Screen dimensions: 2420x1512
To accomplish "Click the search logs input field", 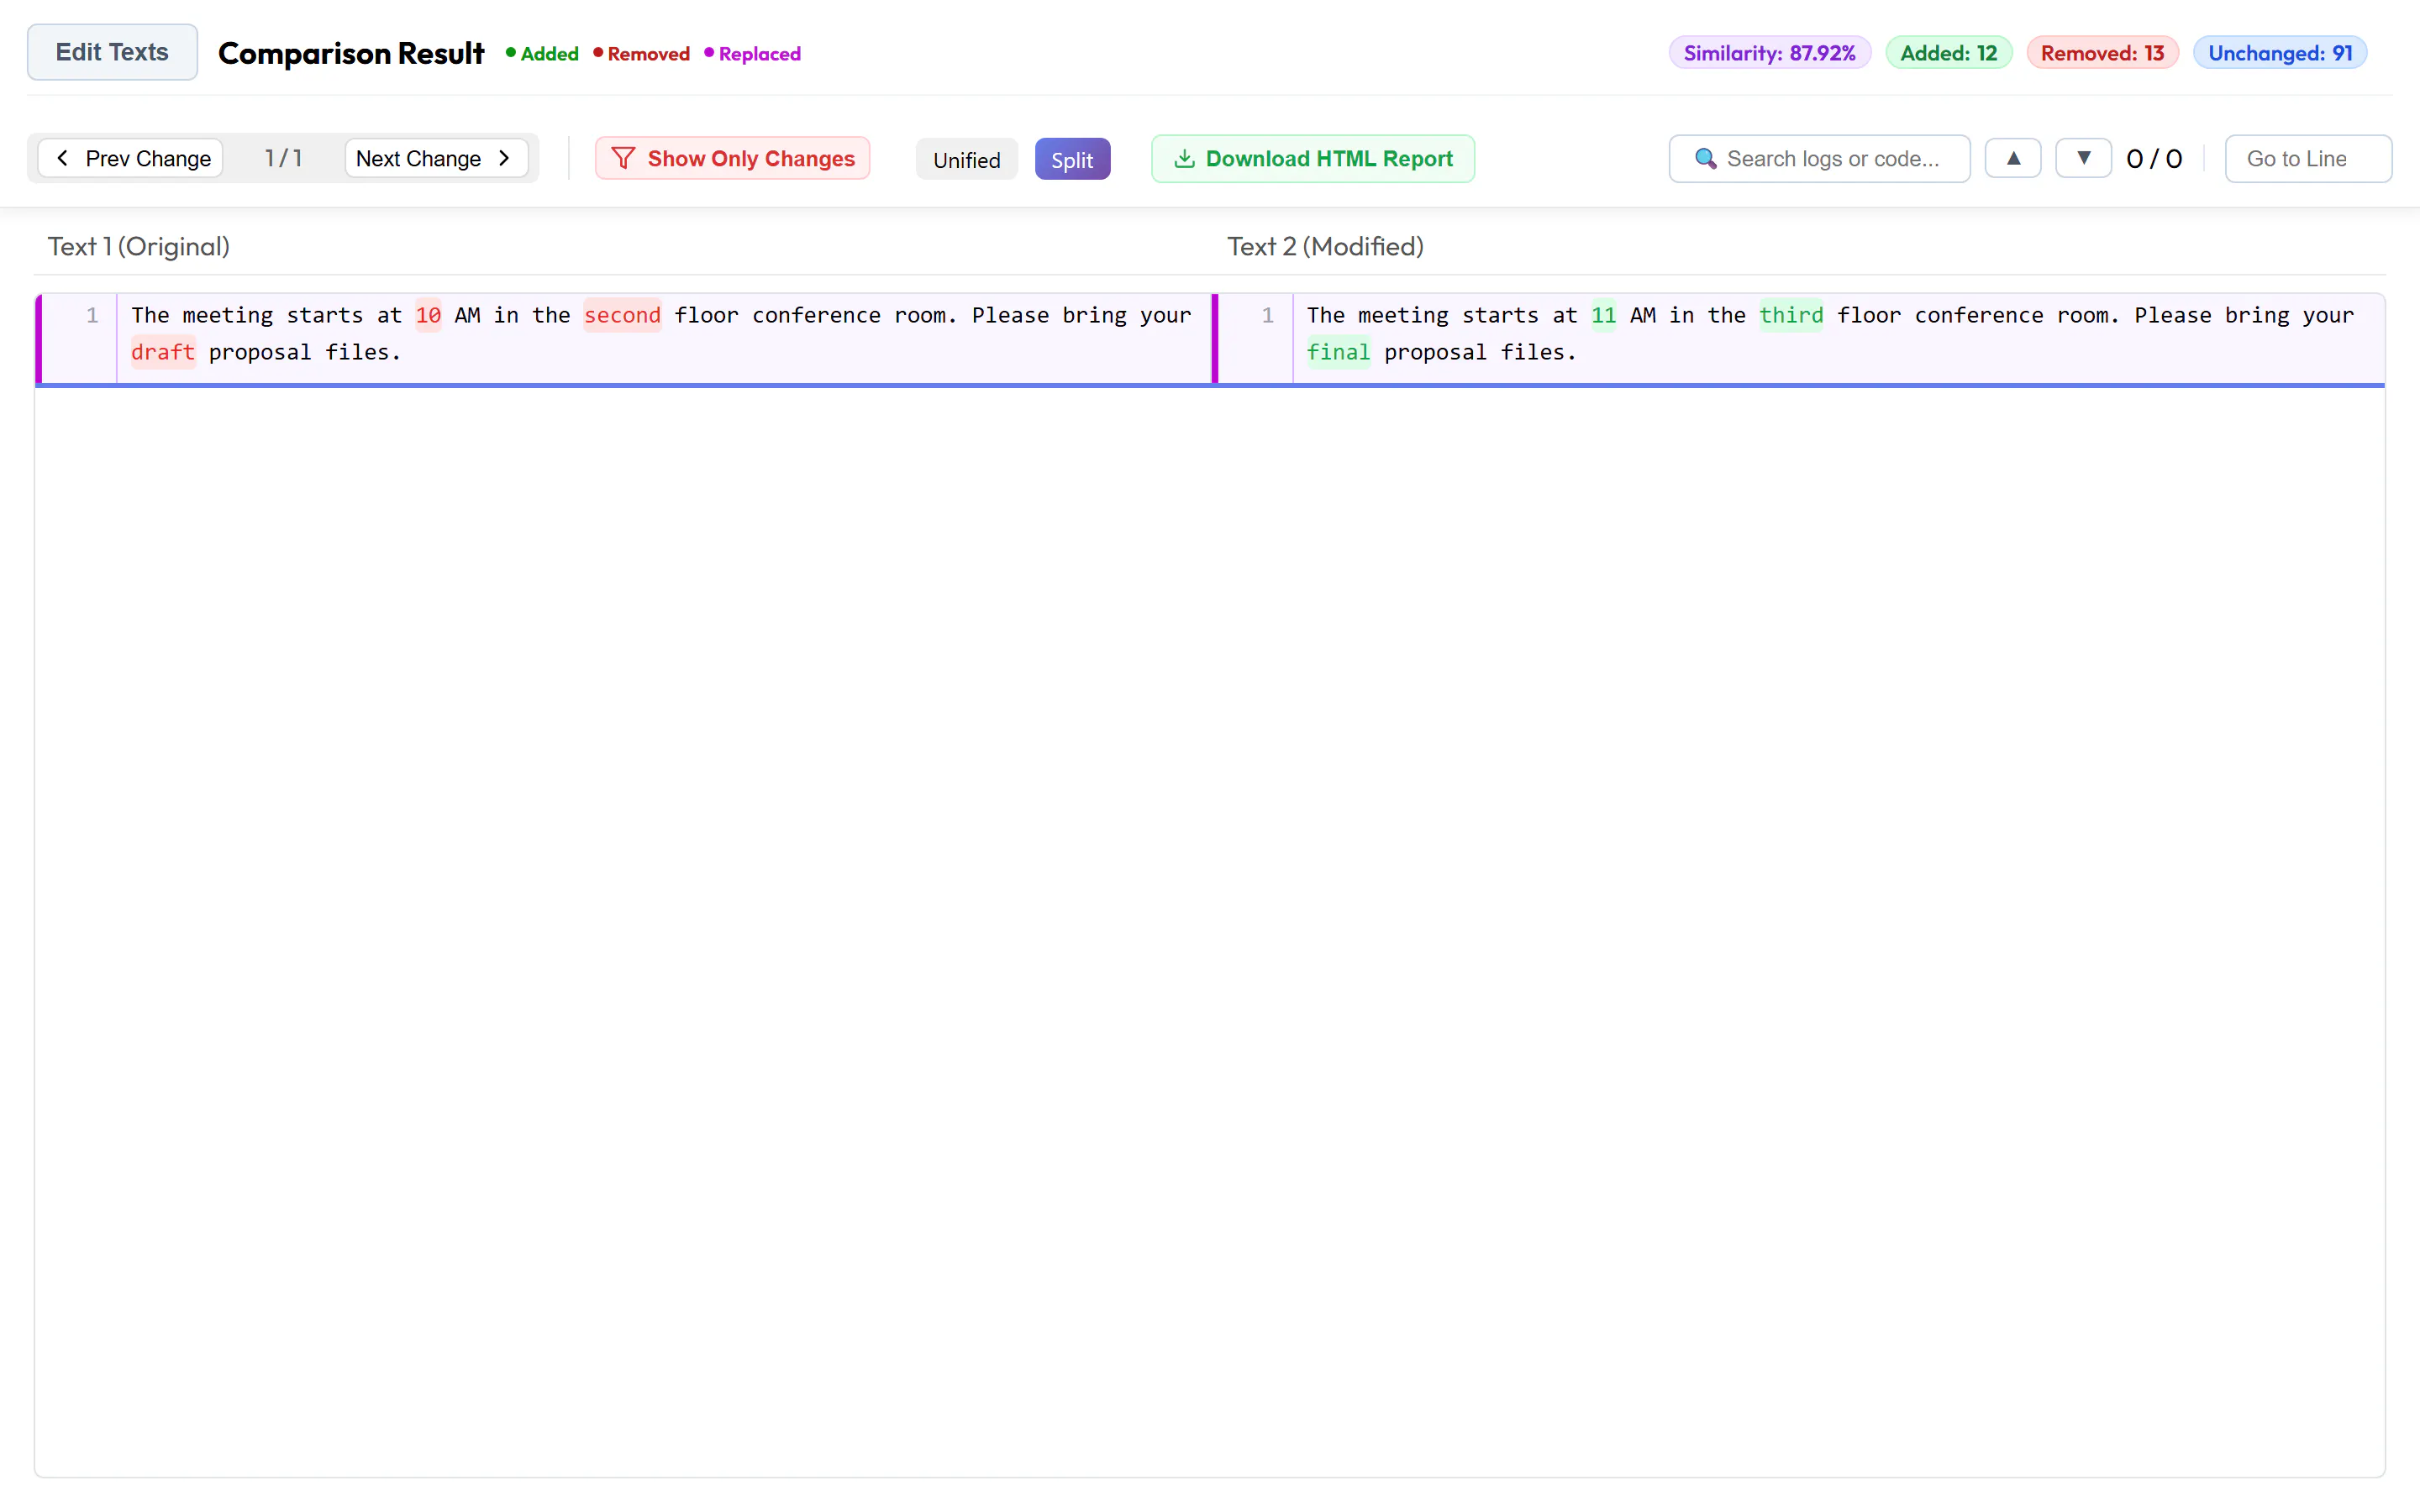I will [x=1819, y=158].
